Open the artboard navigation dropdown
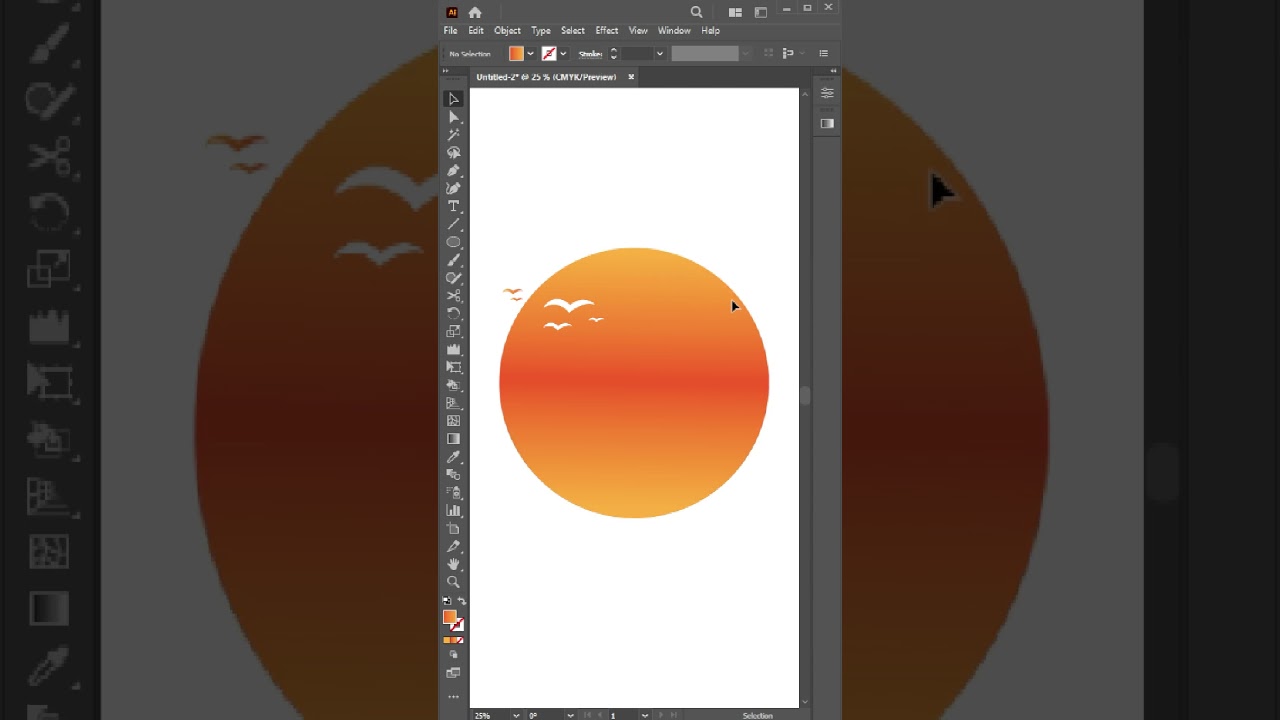This screenshot has width=1280, height=720. [x=645, y=715]
